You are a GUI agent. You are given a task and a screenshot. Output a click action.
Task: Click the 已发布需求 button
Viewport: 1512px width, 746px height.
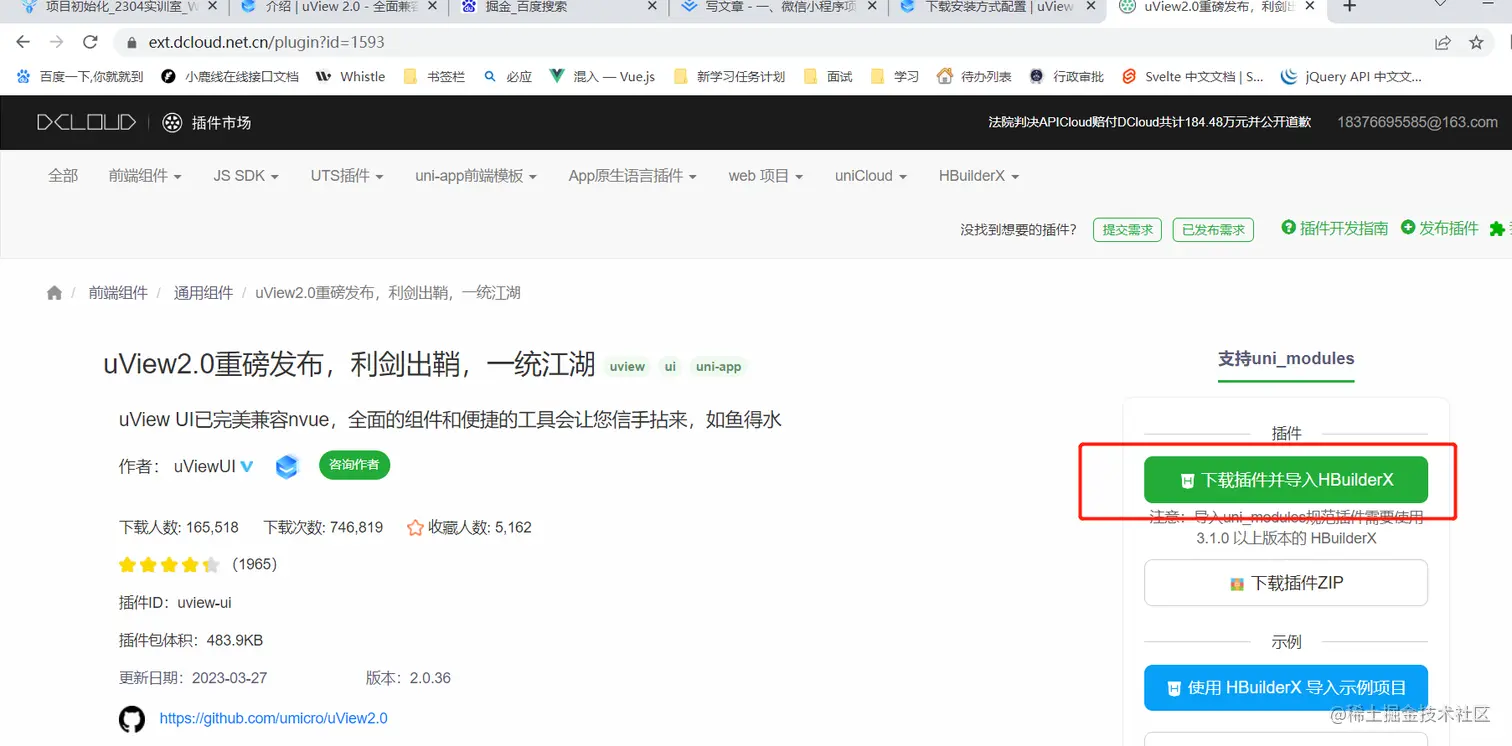pyautogui.click(x=1213, y=229)
